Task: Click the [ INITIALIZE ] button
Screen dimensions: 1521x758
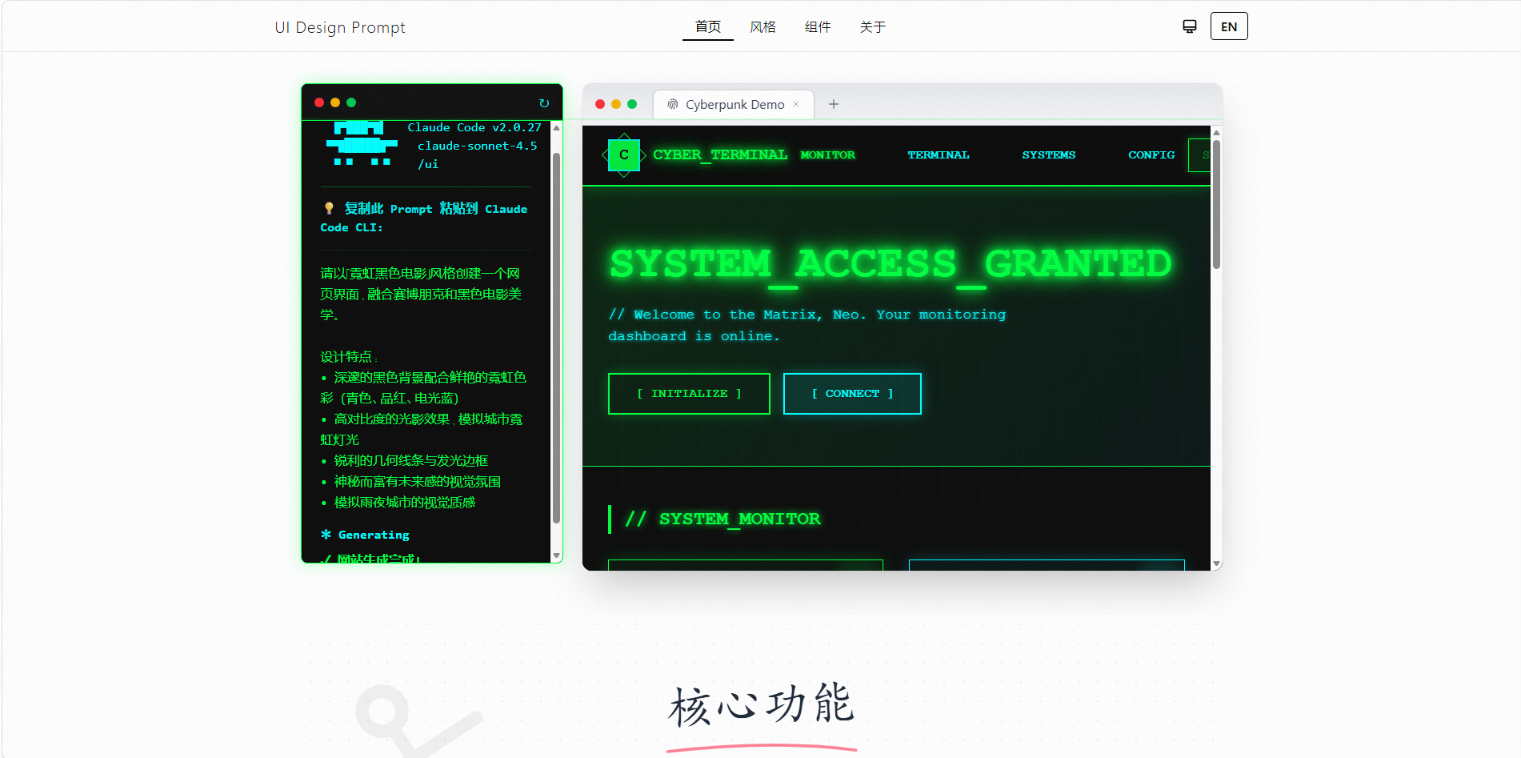Action: pyautogui.click(x=689, y=394)
